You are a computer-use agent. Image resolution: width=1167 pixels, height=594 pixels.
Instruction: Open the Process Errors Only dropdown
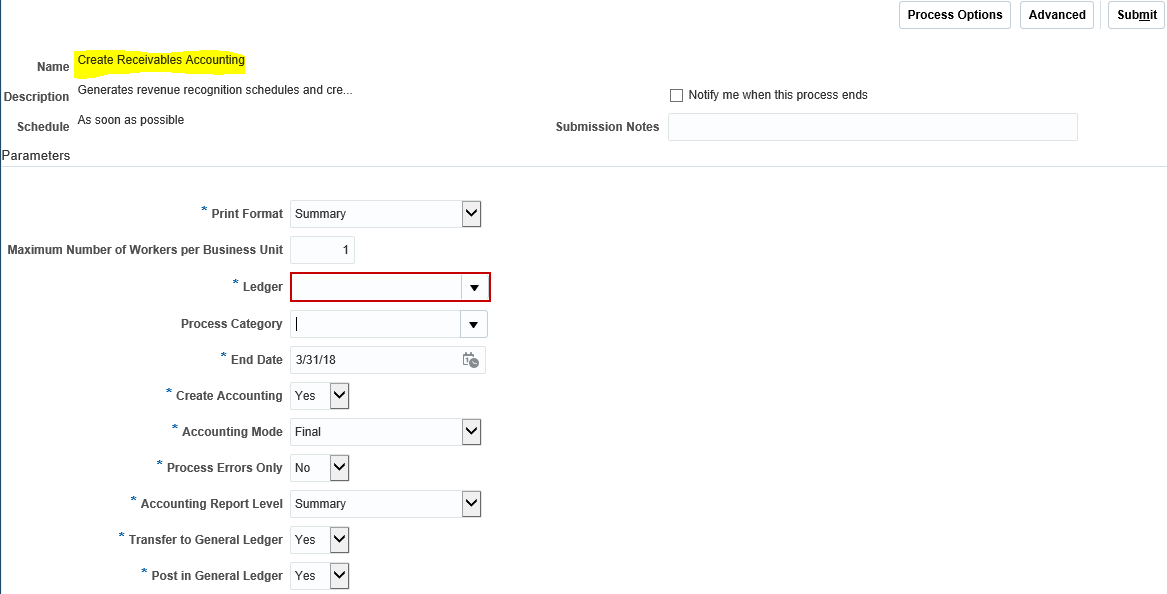[339, 467]
